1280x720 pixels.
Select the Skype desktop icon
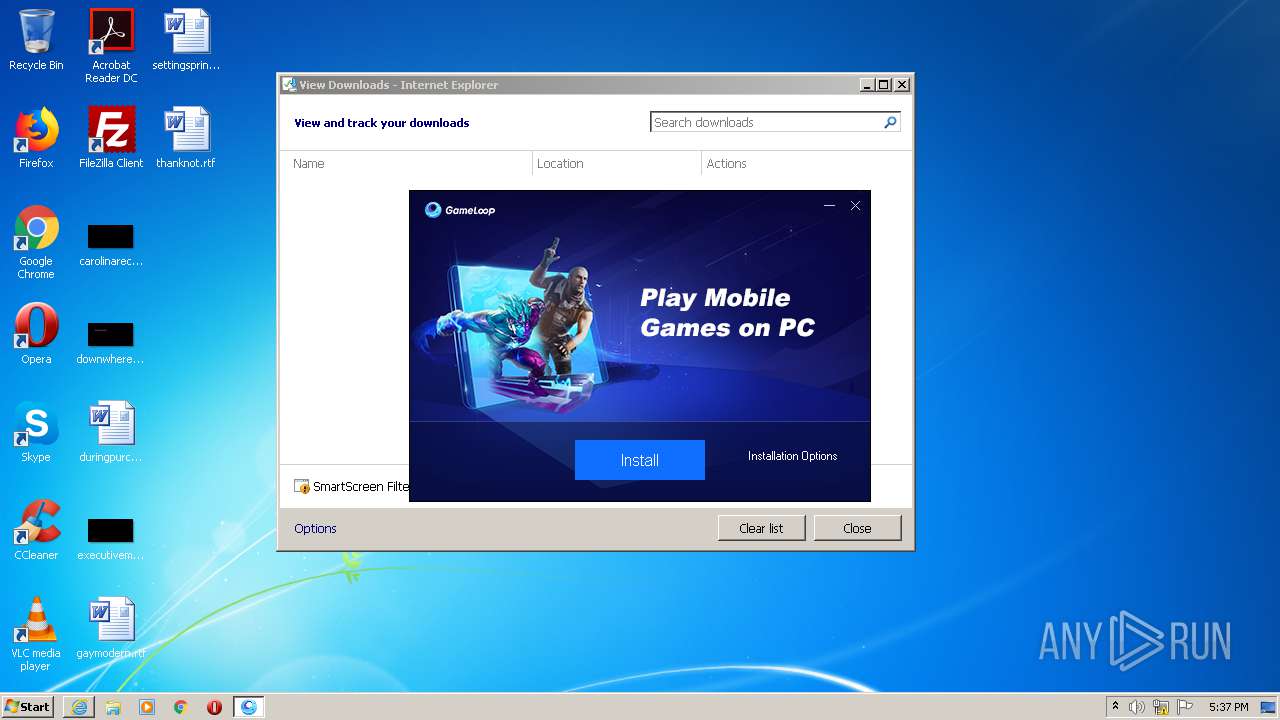click(x=36, y=432)
